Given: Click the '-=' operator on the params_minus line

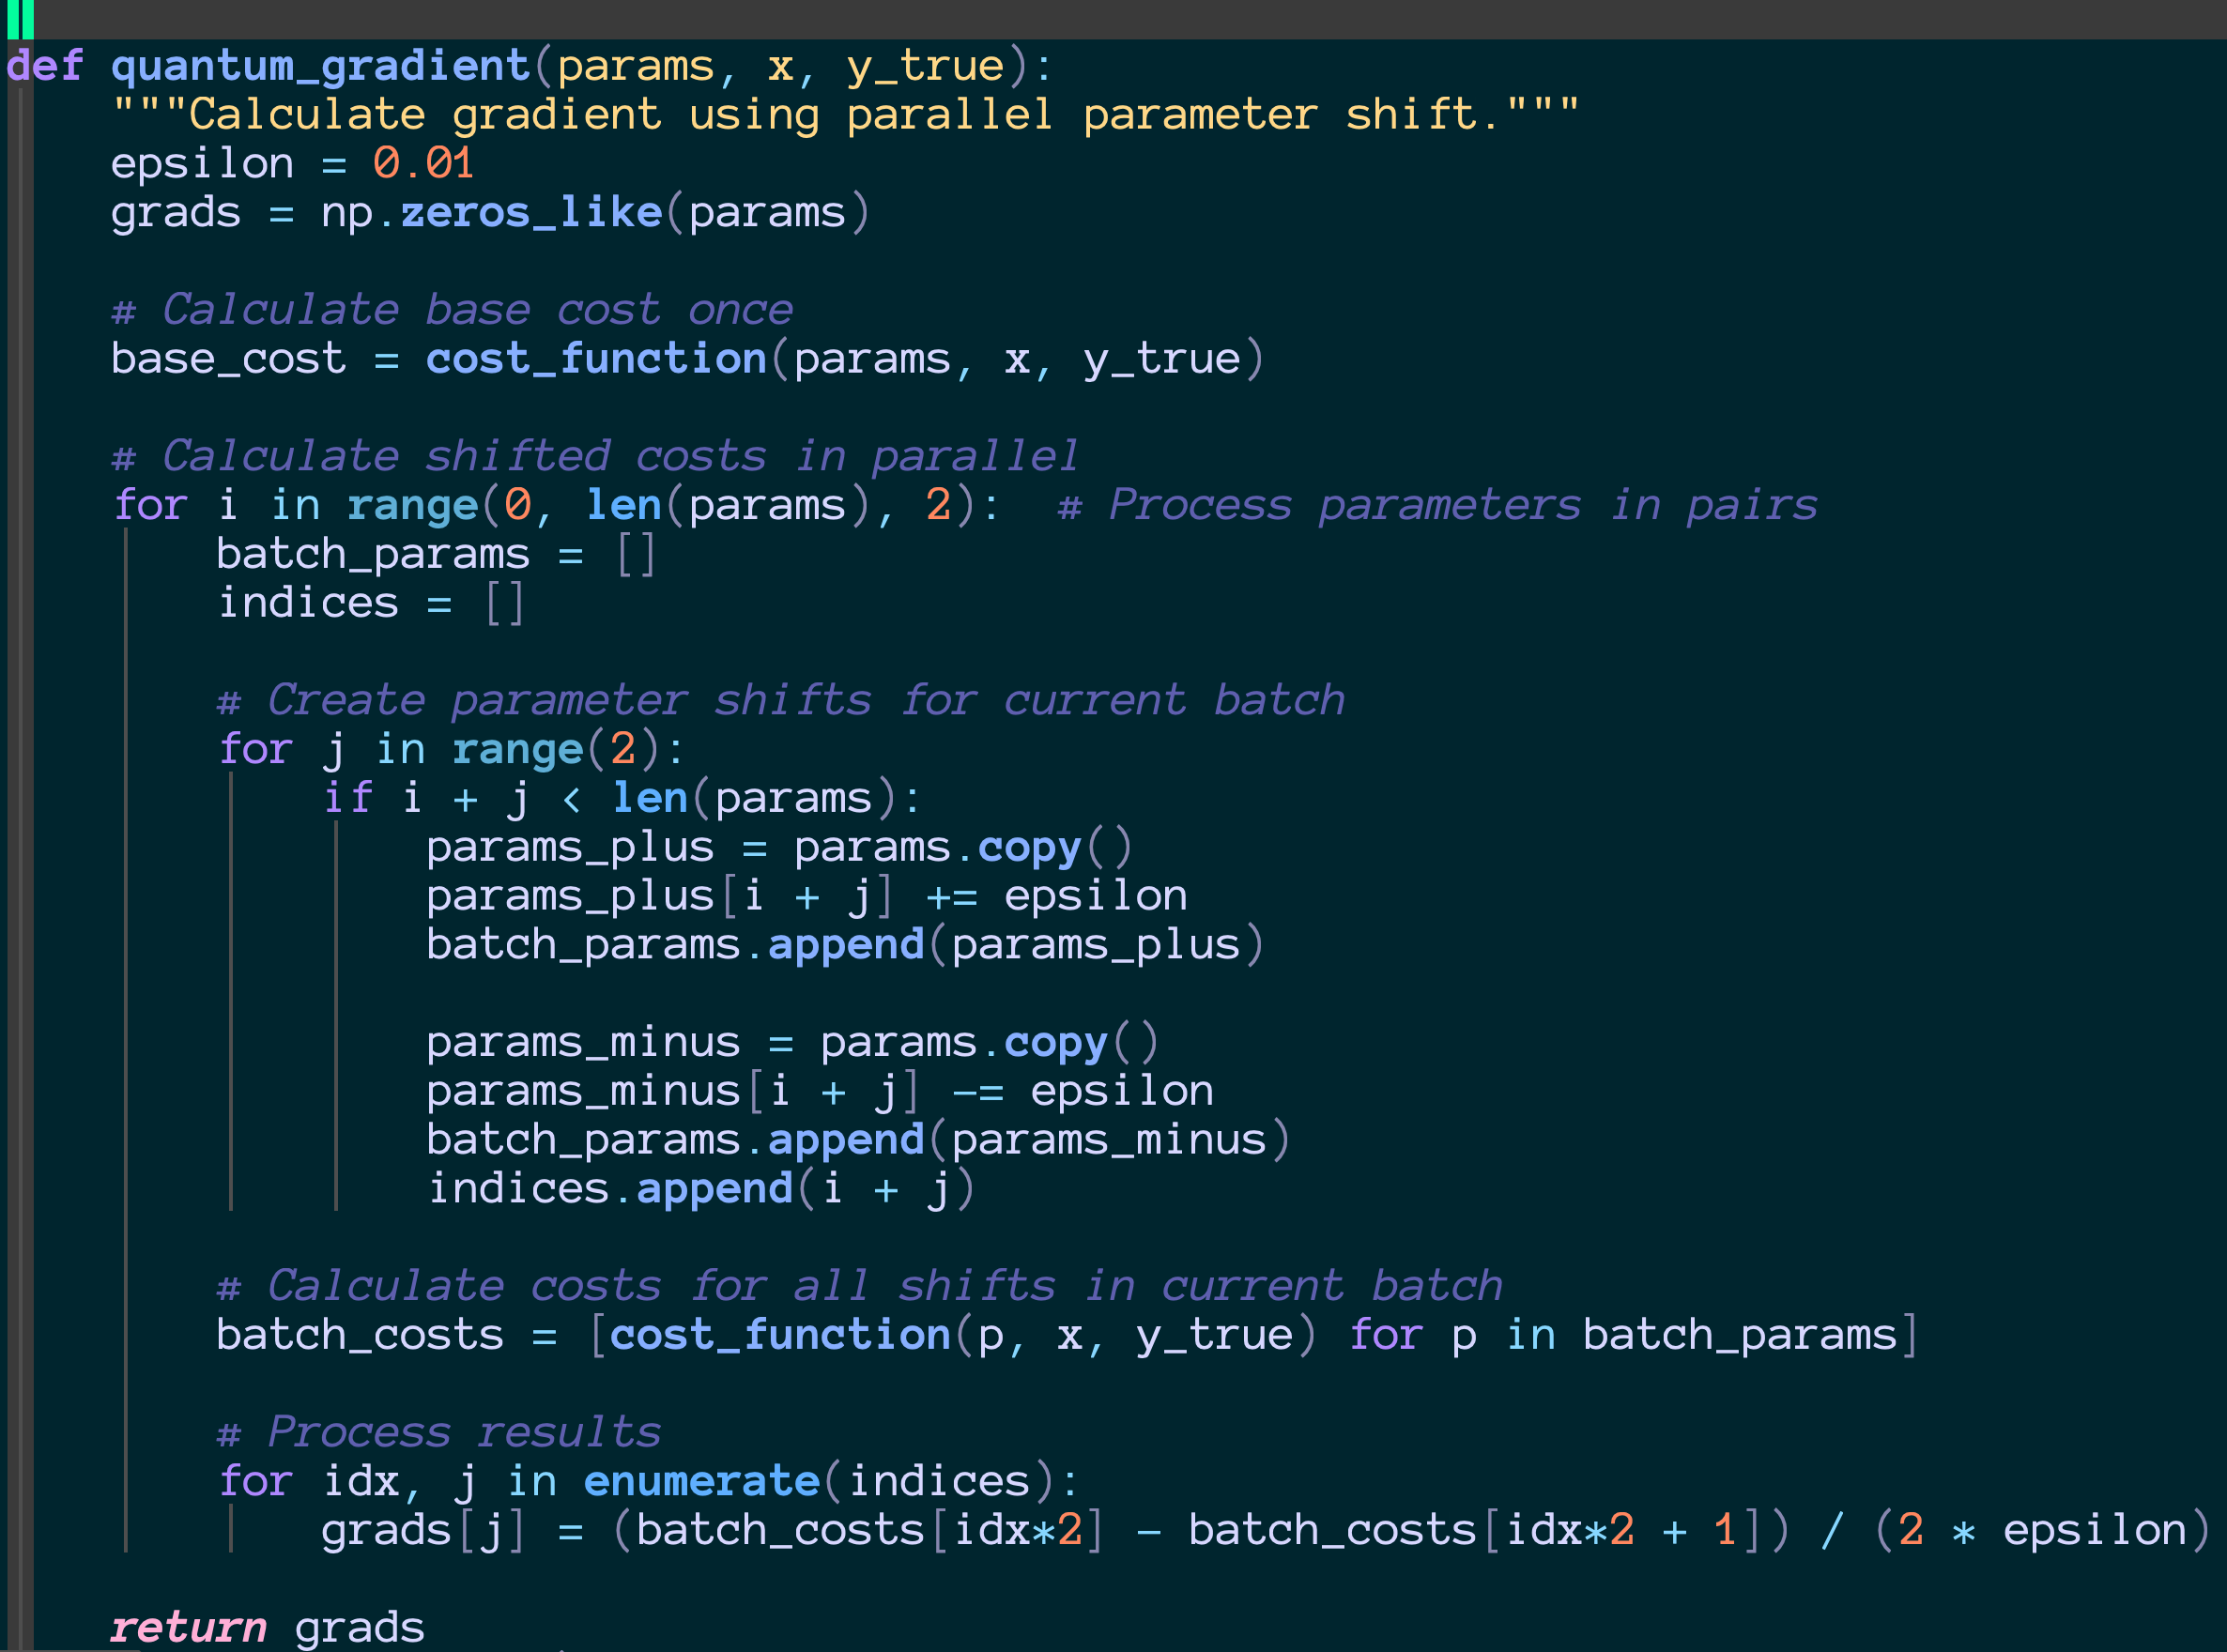Looking at the screenshot, I should [x=977, y=1091].
